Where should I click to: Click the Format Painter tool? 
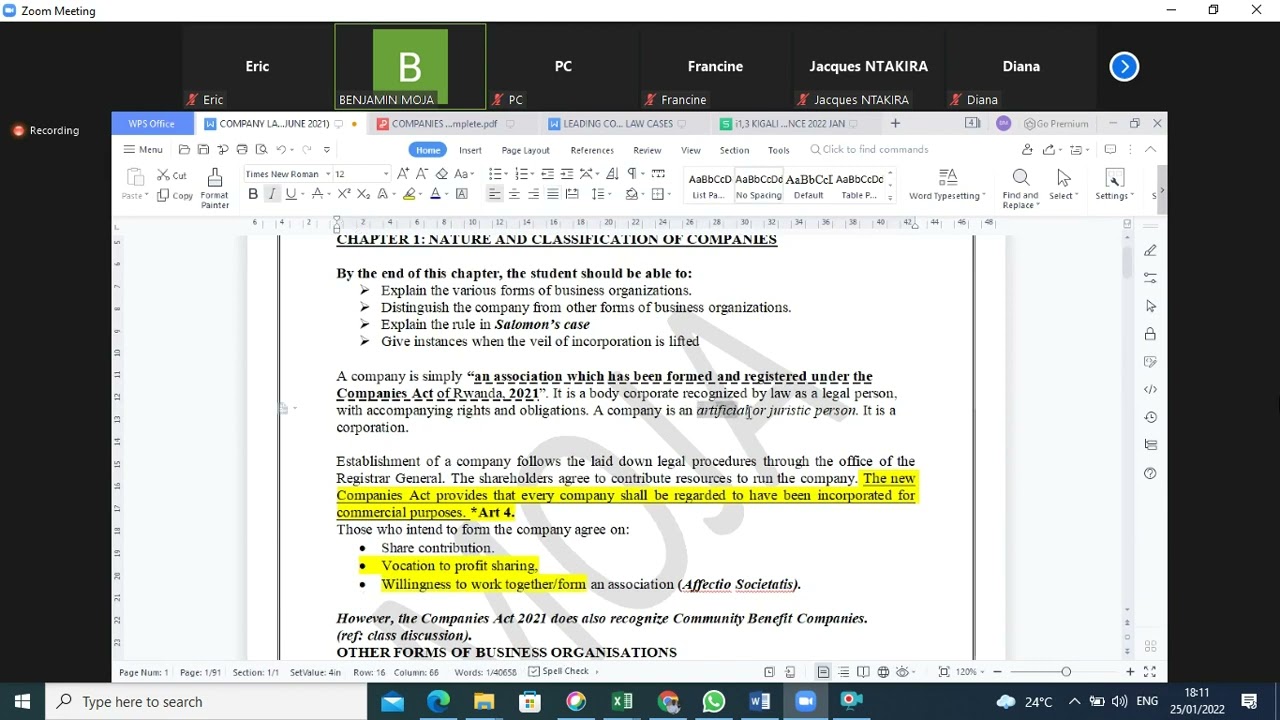point(215,186)
